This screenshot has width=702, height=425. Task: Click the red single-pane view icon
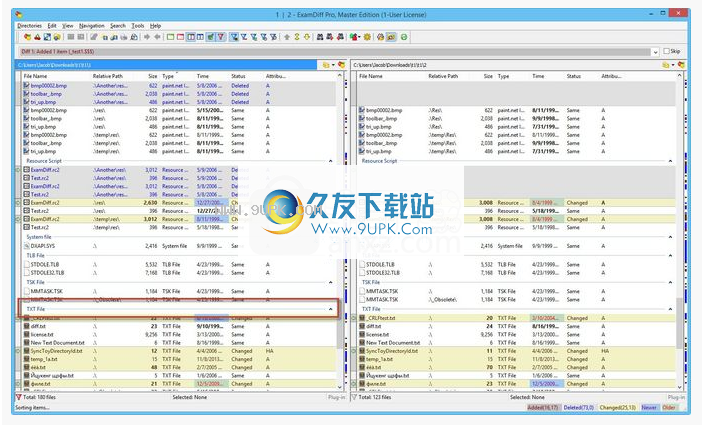[x=180, y=37]
